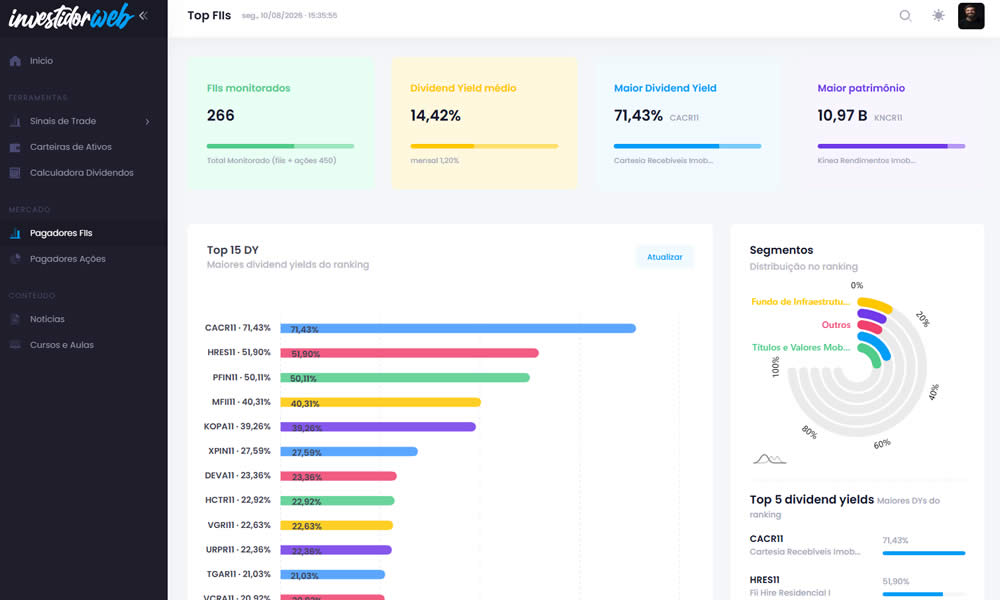The height and width of the screenshot is (600, 1000).
Task: Click the CACRI1 progress bar in Top 5
Action: (x=923, y=553)
